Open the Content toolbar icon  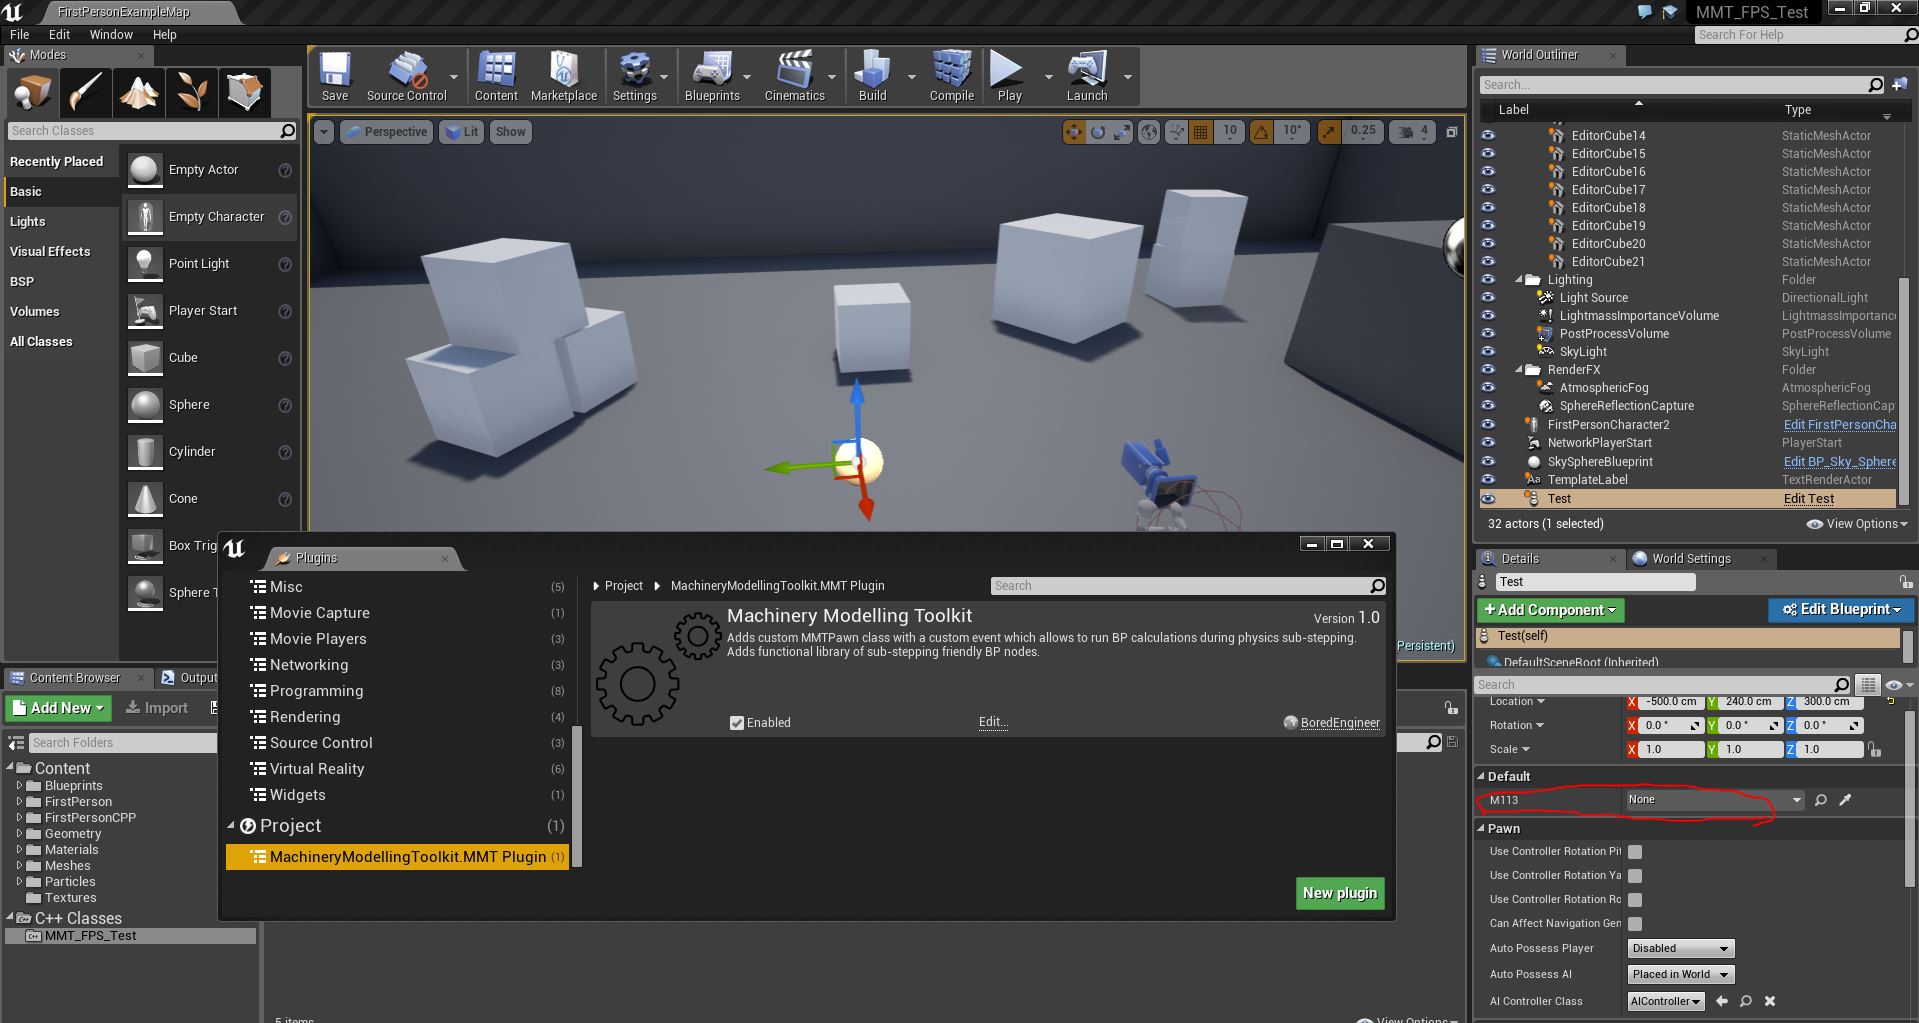(x=496, y=76)
